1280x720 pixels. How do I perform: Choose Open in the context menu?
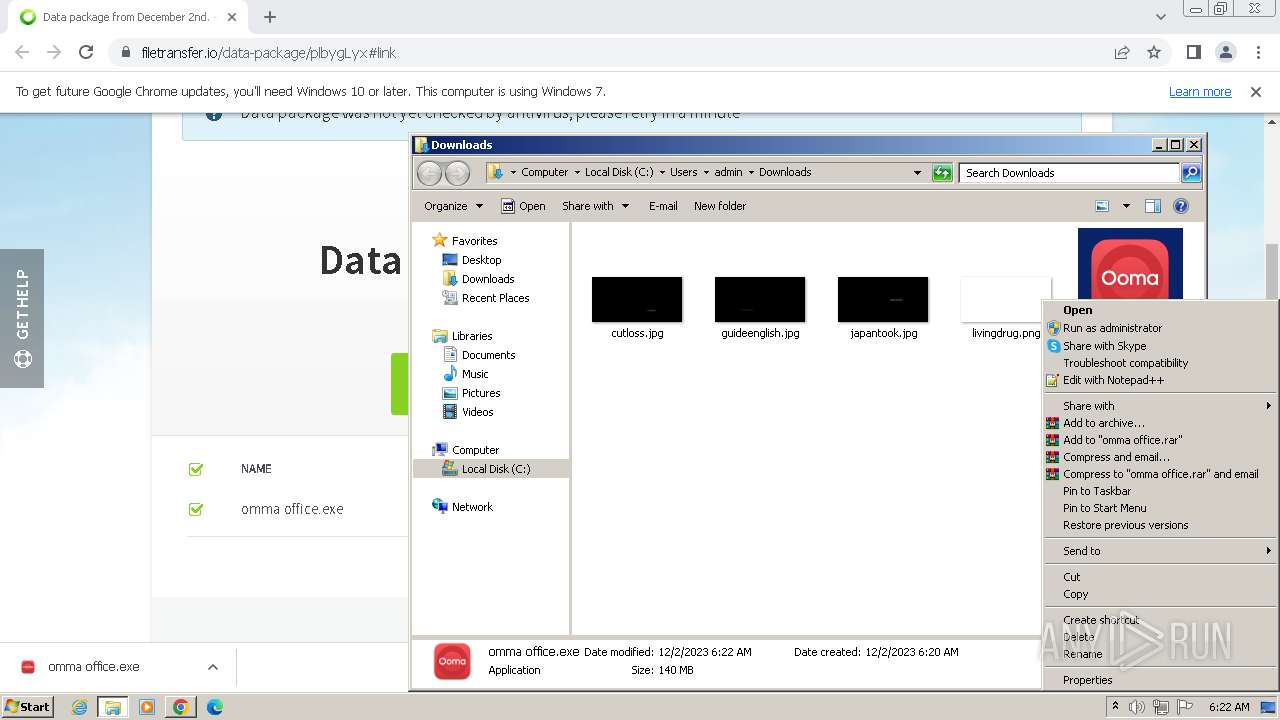point(1160,310)
